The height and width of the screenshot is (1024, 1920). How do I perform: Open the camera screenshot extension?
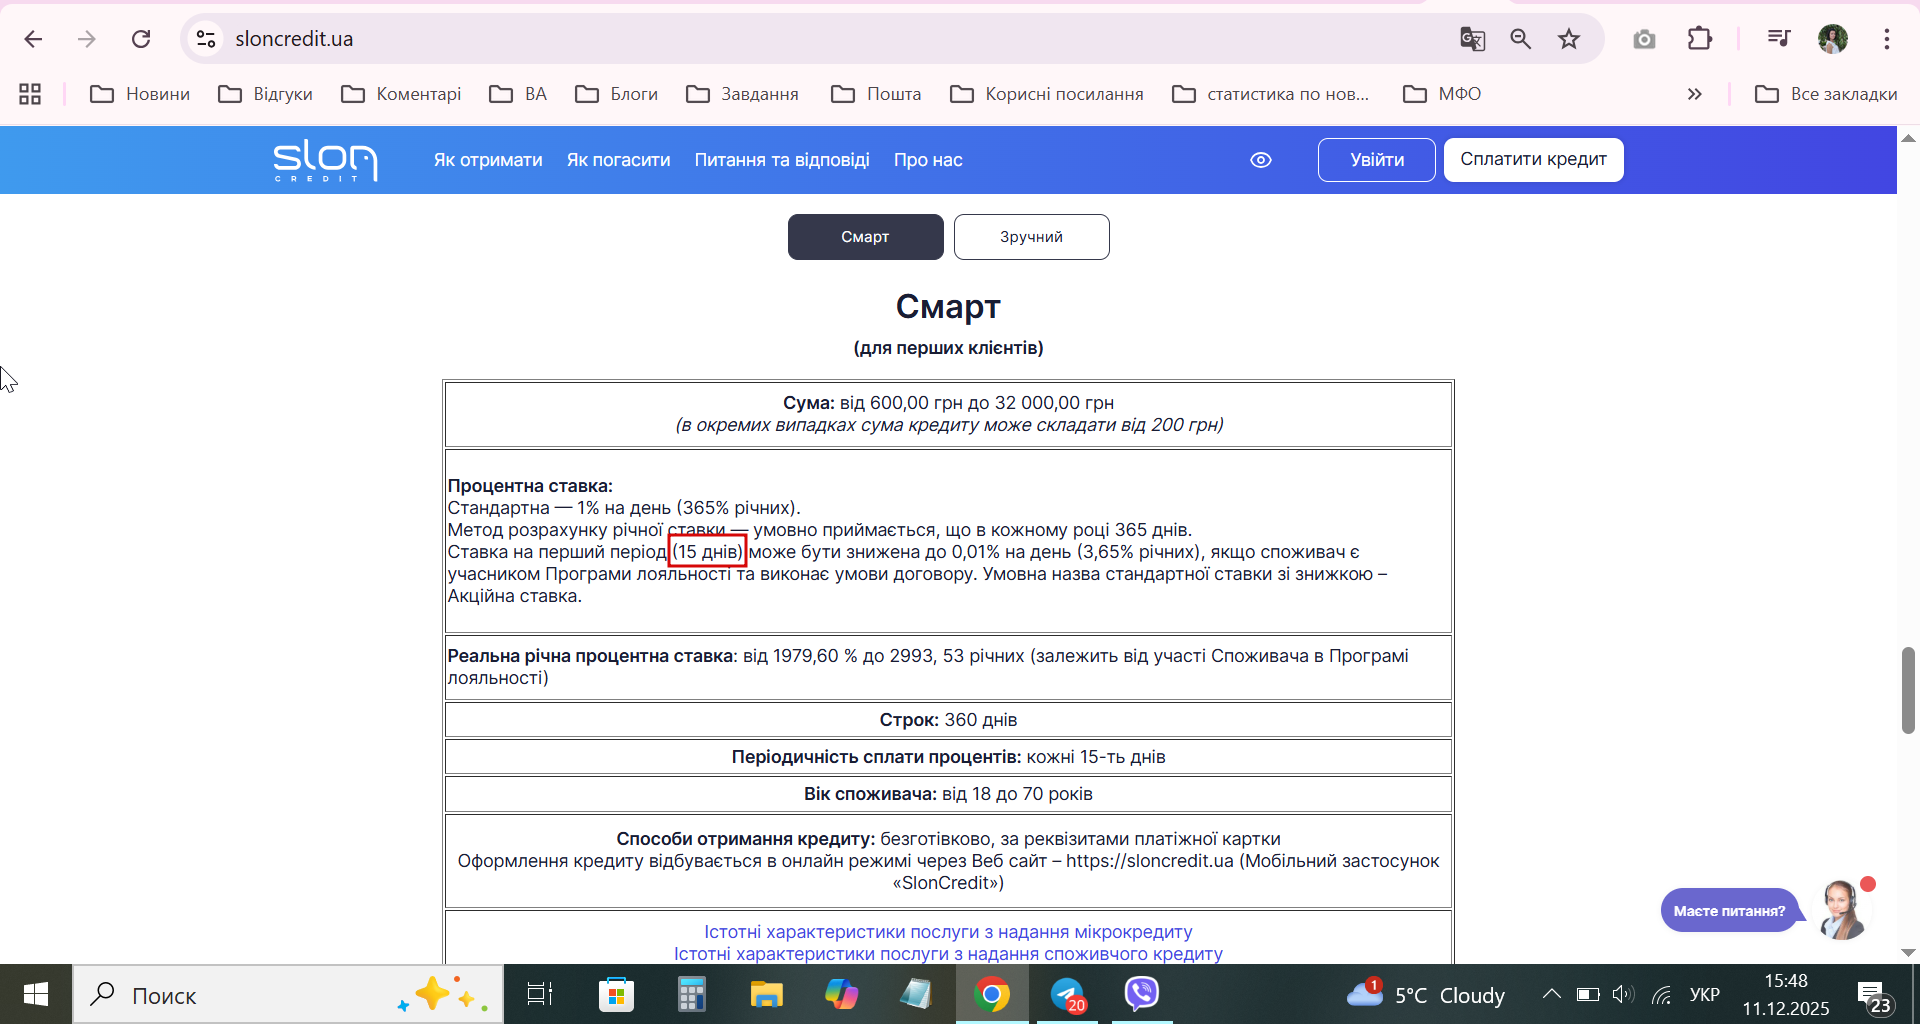pyautogui.click(x=1644, y=39)
